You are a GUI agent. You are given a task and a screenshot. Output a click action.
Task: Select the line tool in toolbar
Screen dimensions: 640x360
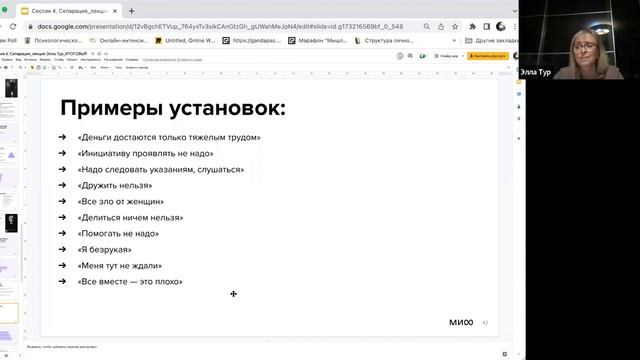pyautogui.click(x=60, y=67)
